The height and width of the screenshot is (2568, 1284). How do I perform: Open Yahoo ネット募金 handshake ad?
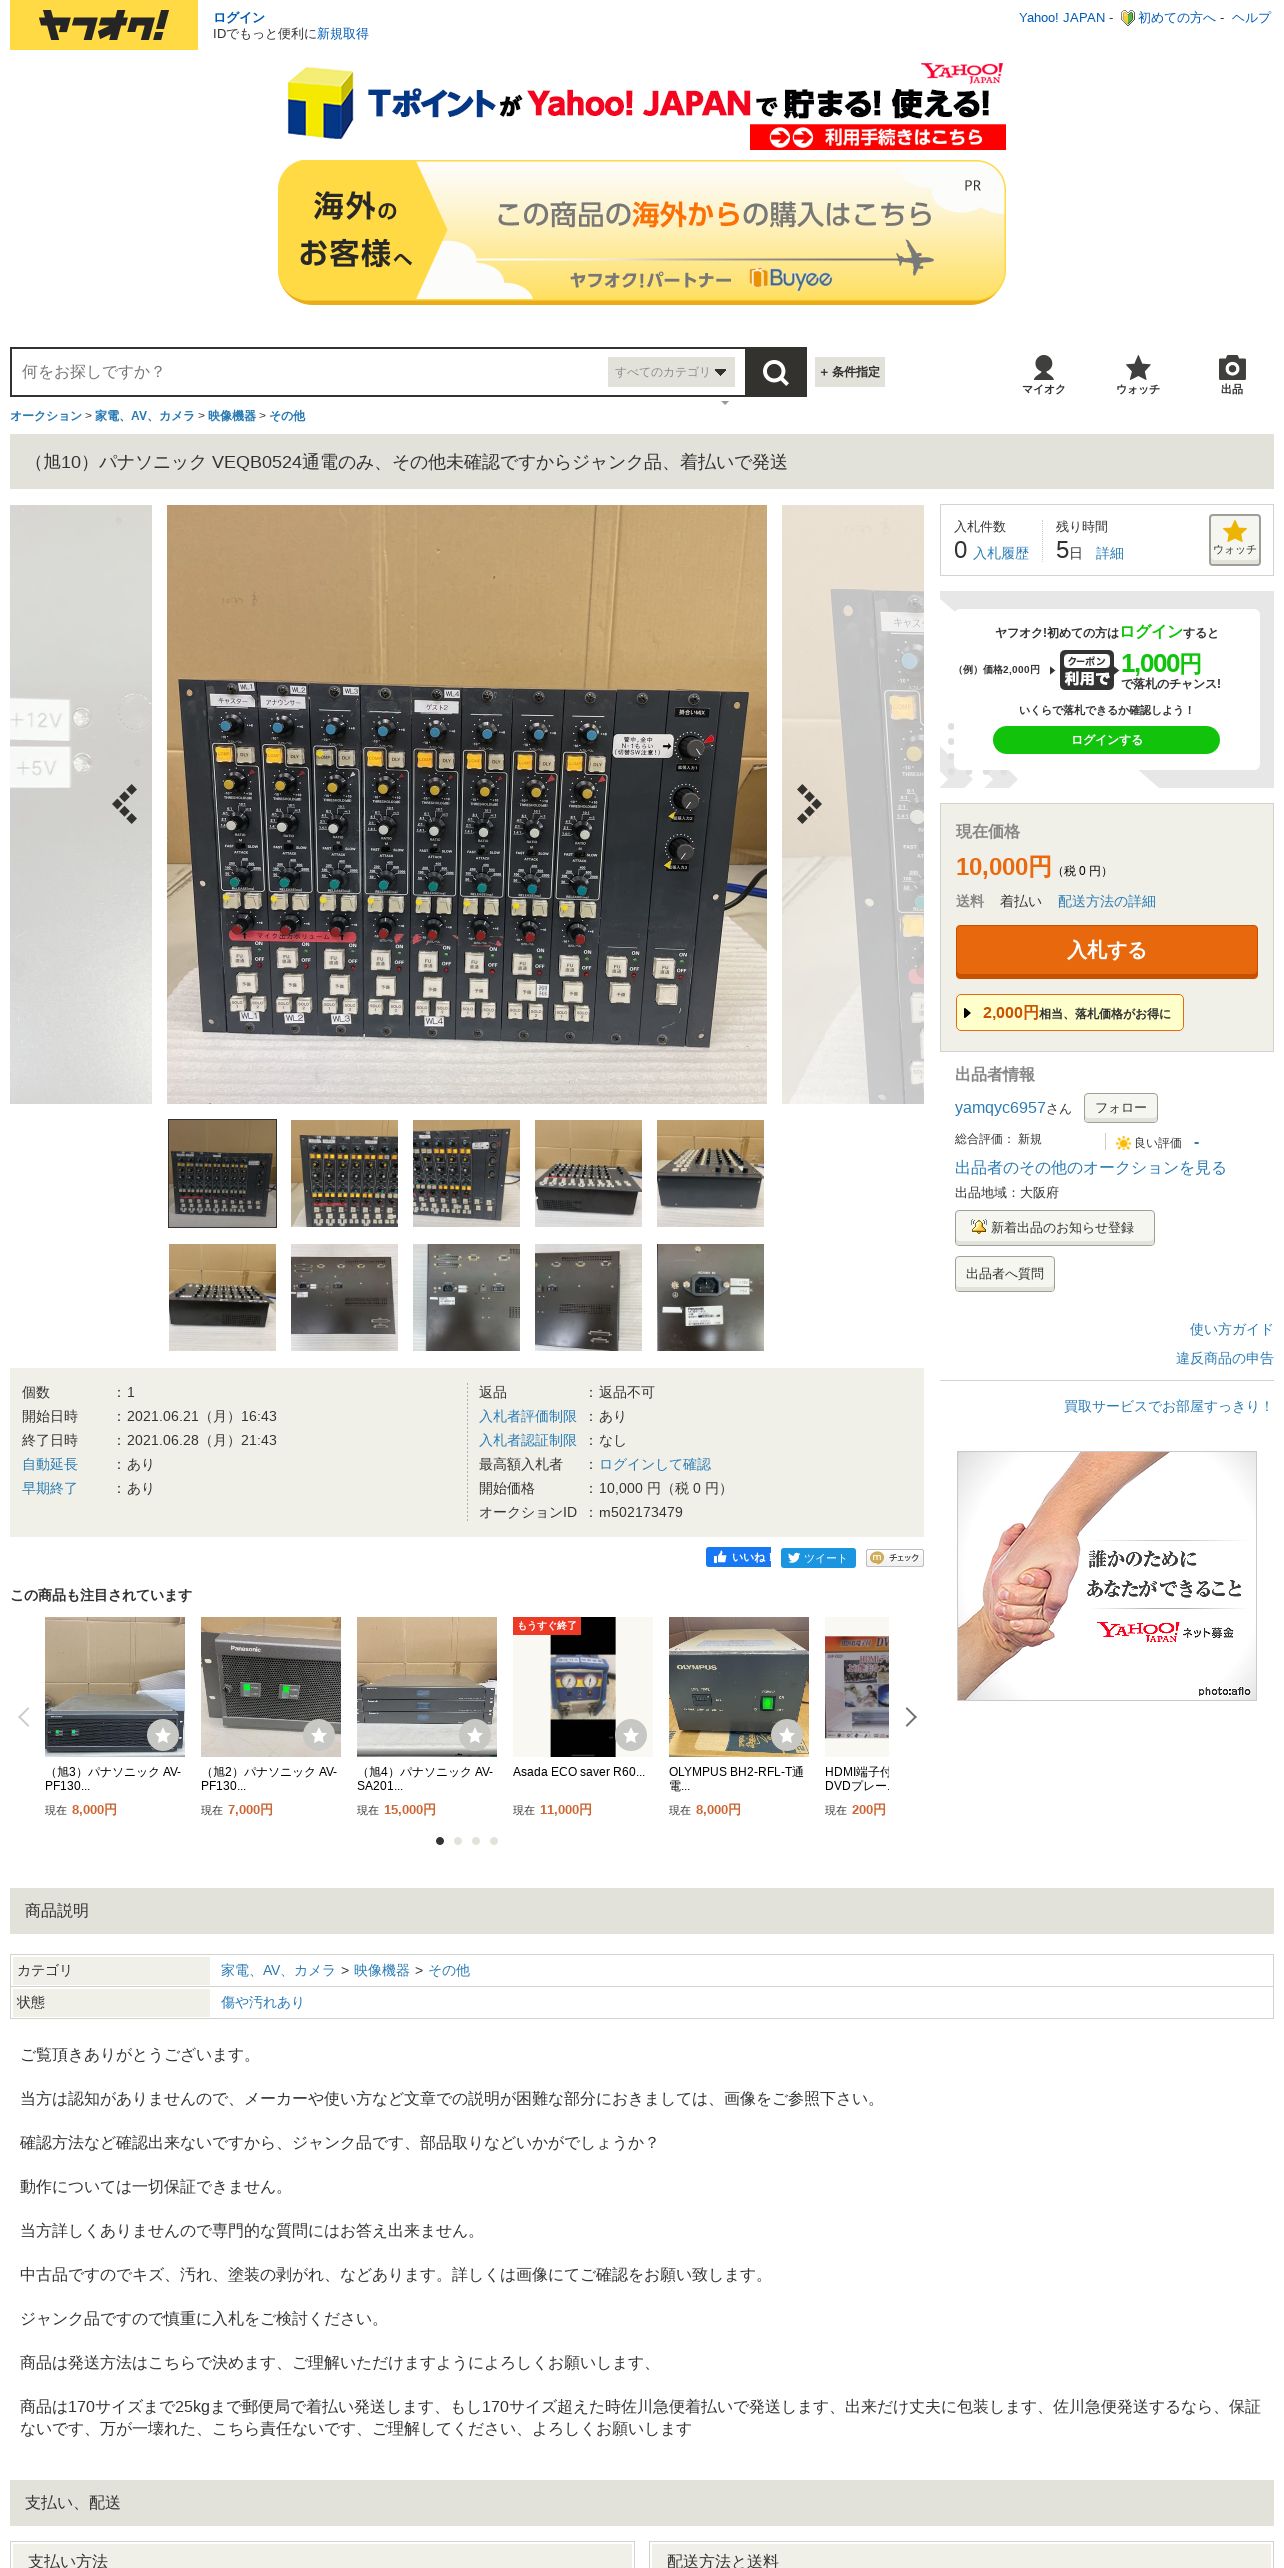click(1106, 1575)
